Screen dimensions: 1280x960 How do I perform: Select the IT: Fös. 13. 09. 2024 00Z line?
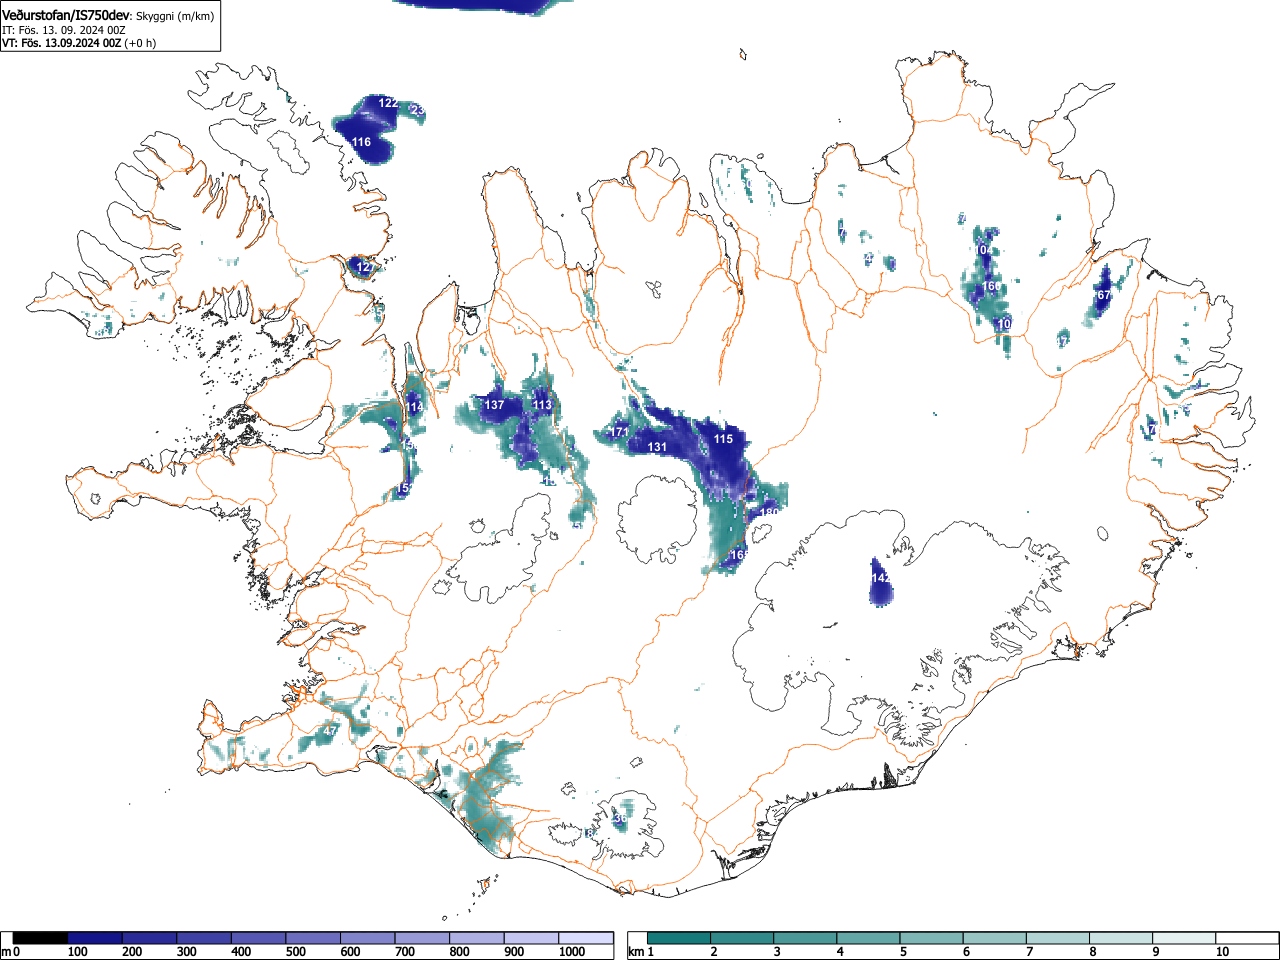click(x=64, y=30)
